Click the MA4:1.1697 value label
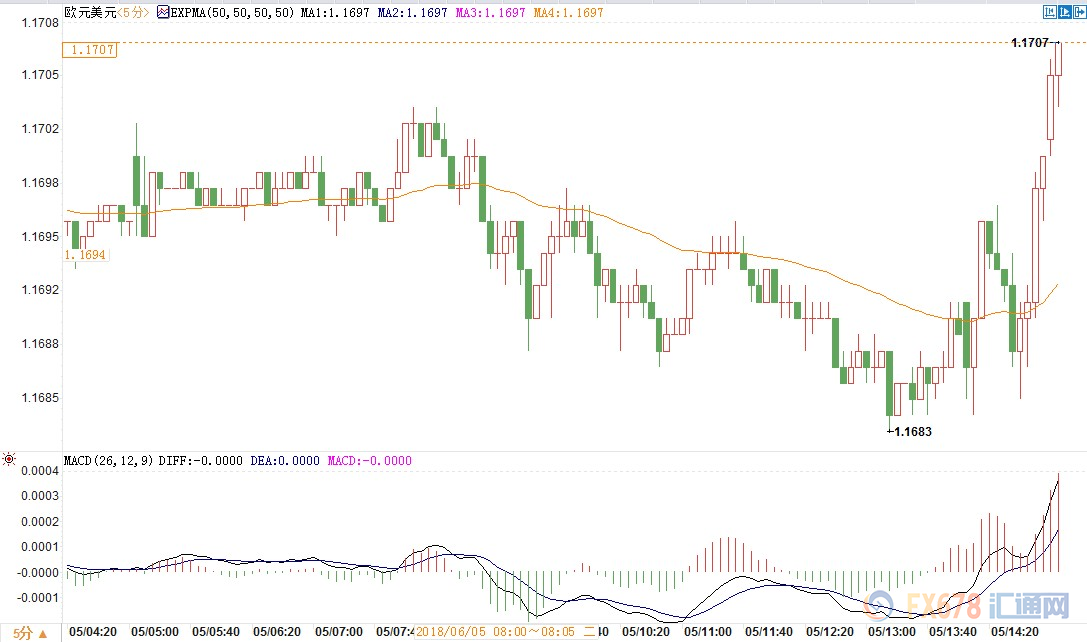 coord(568,12)
